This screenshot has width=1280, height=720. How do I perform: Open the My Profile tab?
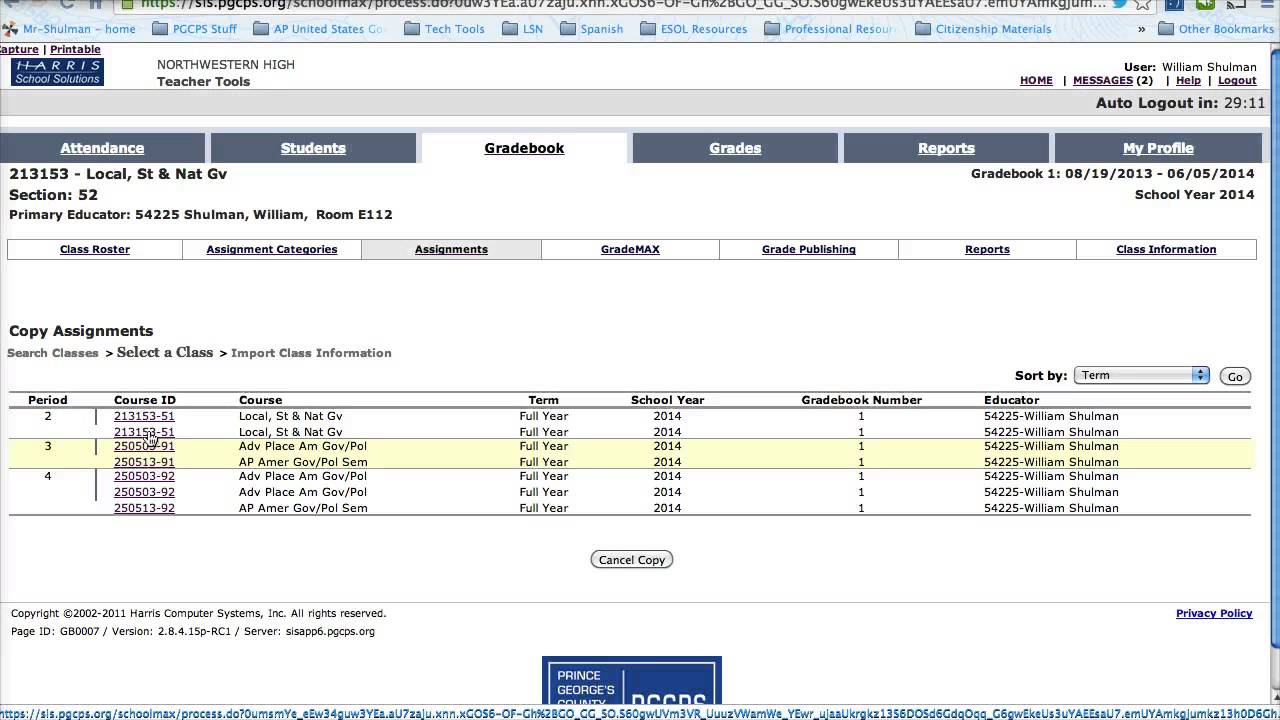(1158, 148)
